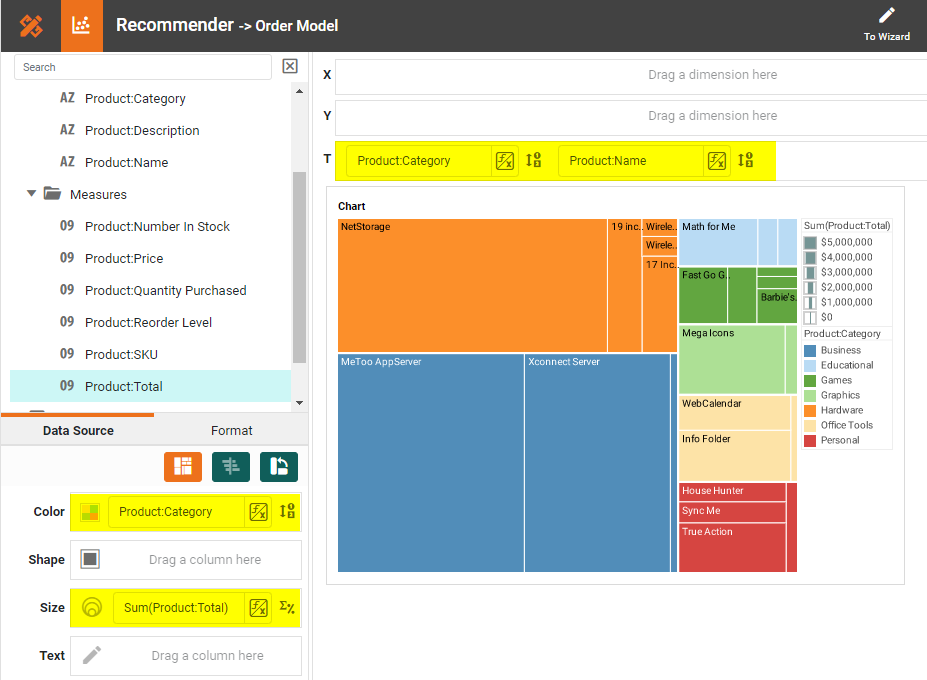
Task: Click the Games legend color swatch
Action: pyautogui.click(x=810, y=380)
